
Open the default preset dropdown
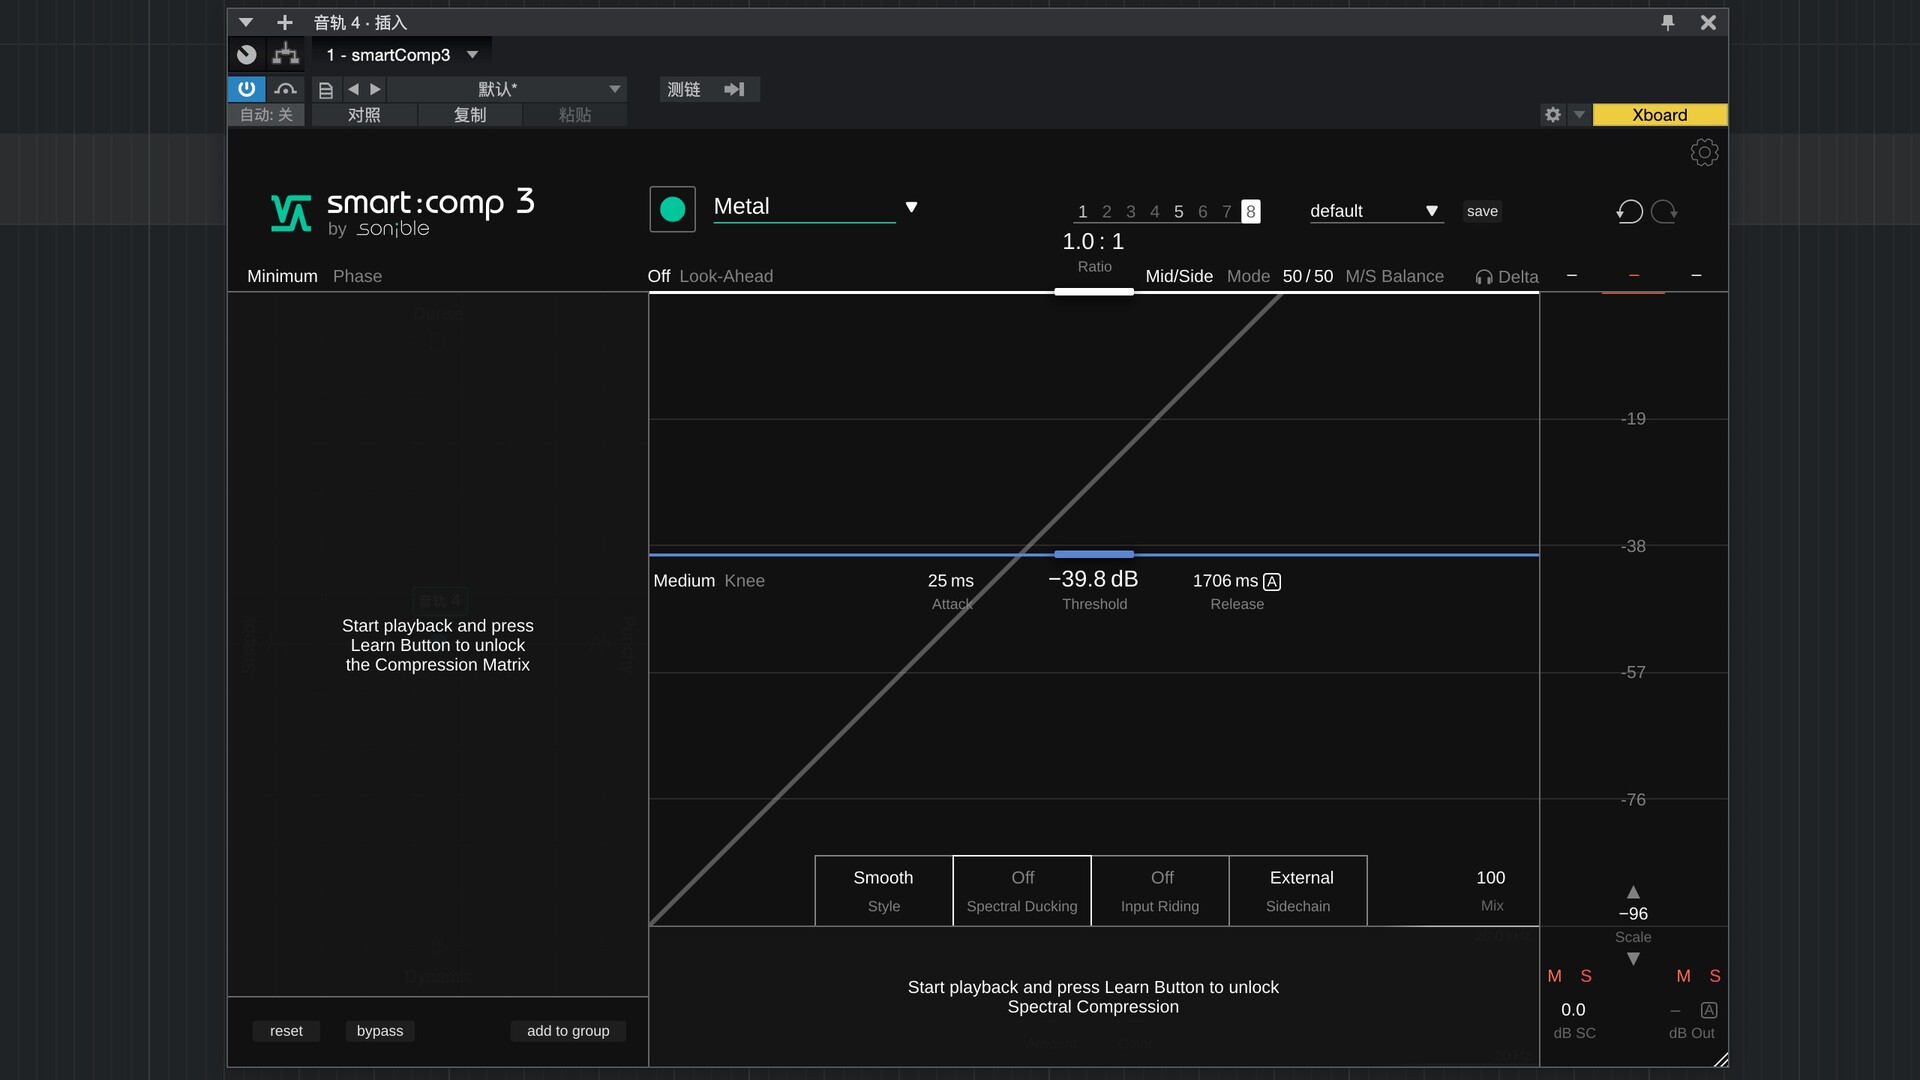coord(1431,211)
